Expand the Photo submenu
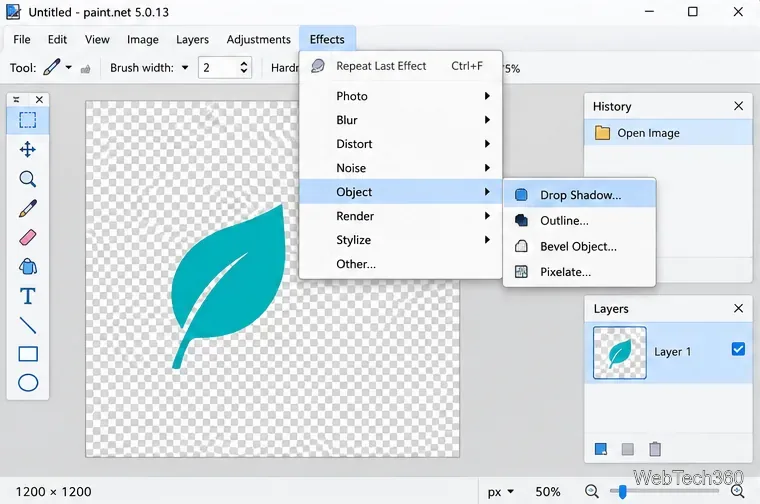The width and height of the screenshot is (760, 504). click(400, 96)
